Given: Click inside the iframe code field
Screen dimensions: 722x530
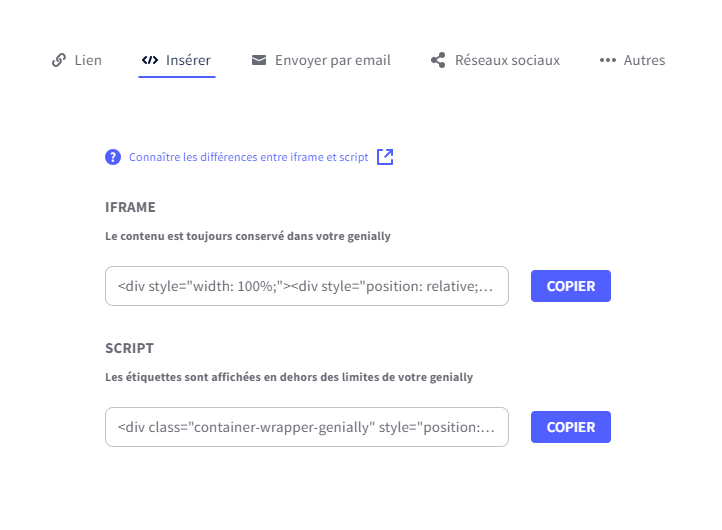Looking at the screenshot, I should [306, 286].
